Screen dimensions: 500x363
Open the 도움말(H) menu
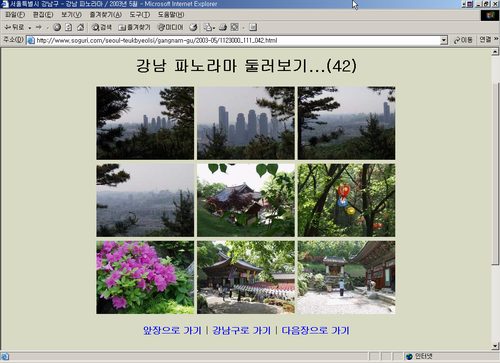(x=171, y=15)
